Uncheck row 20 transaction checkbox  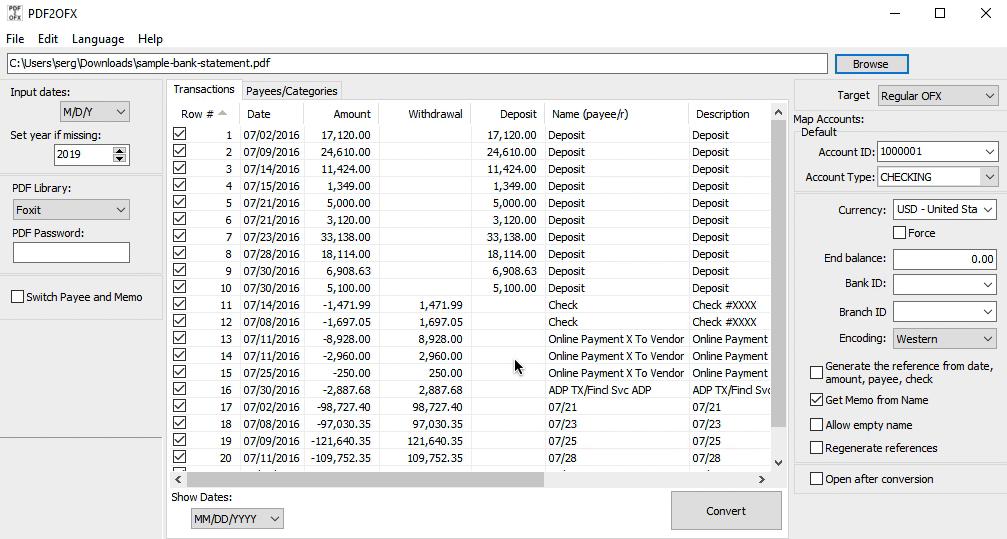(180, 457)
